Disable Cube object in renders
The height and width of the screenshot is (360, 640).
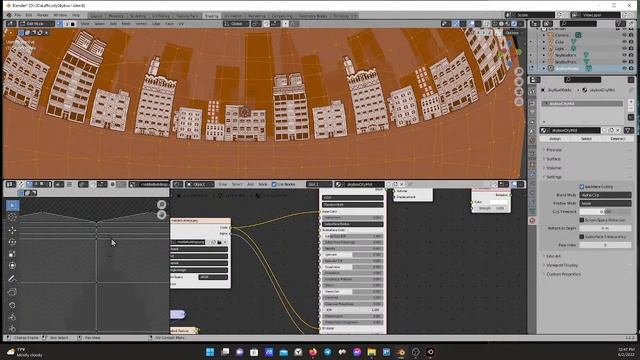tap(631, 42)
